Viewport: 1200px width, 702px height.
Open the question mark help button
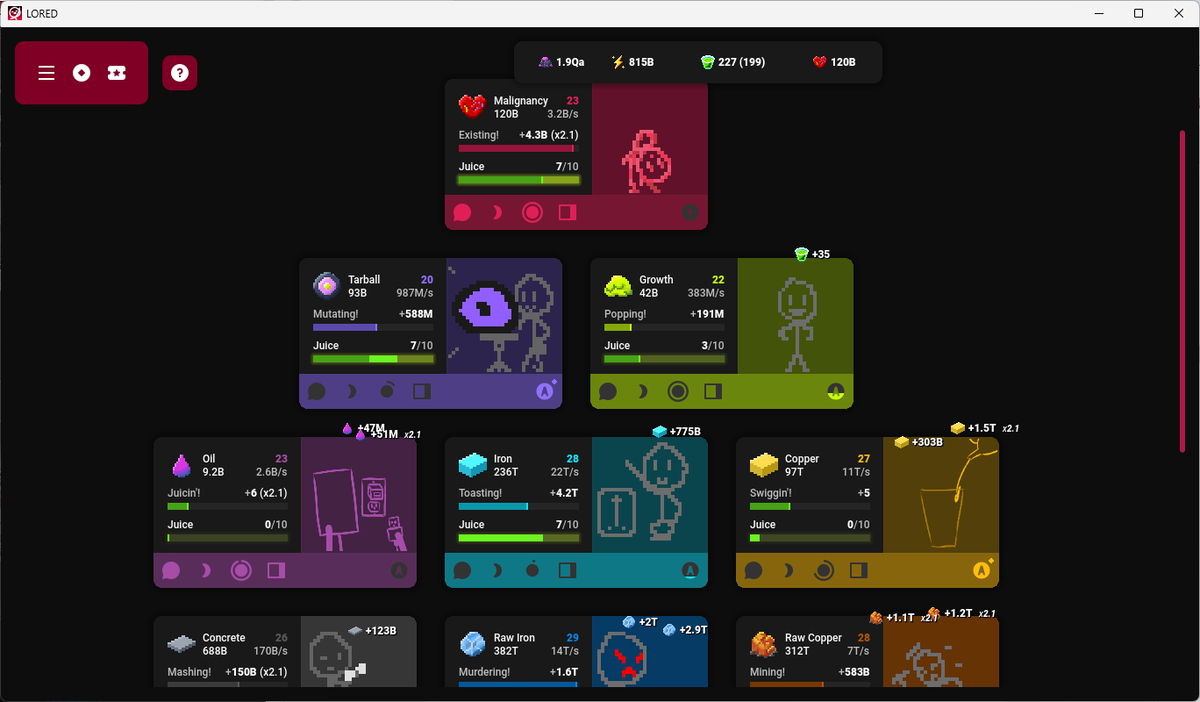180,73
